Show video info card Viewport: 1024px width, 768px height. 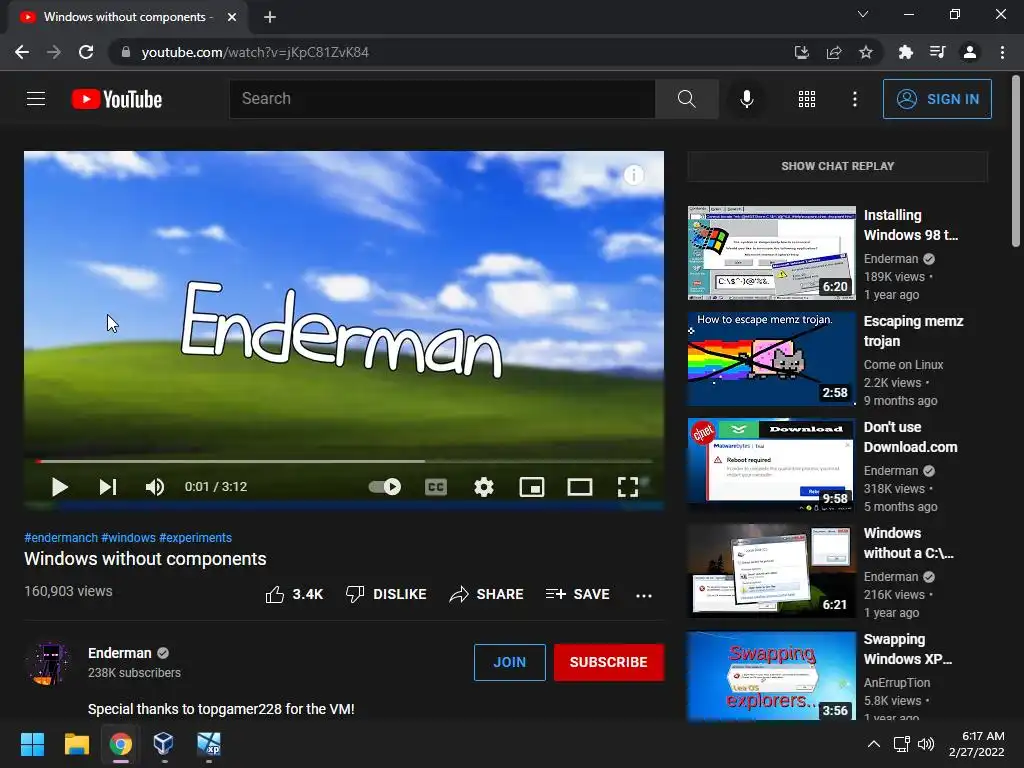click(633, 175)
